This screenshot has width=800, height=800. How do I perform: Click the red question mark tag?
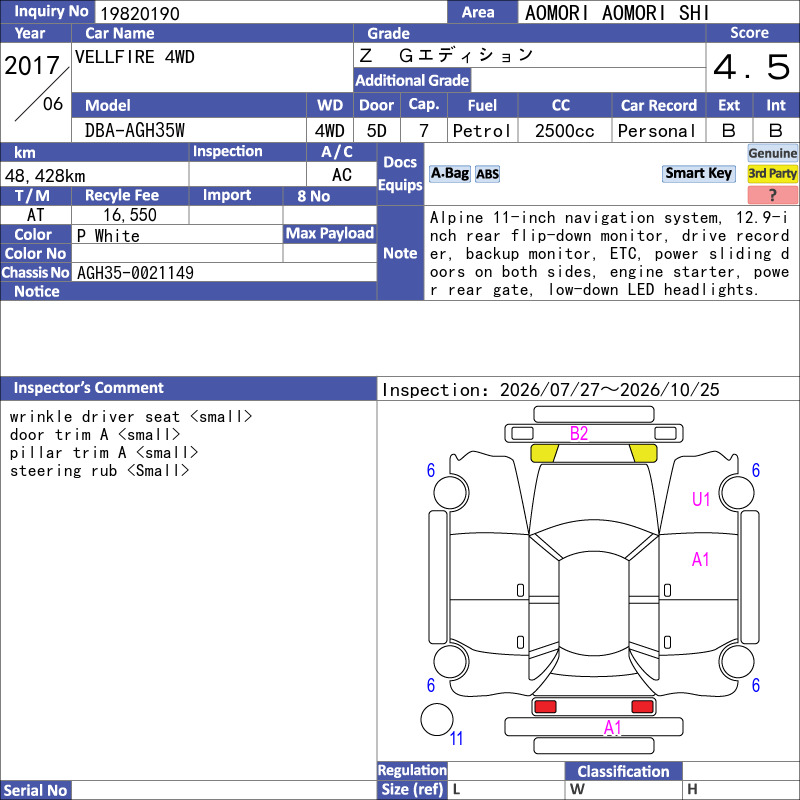click(x=772, y=195)
